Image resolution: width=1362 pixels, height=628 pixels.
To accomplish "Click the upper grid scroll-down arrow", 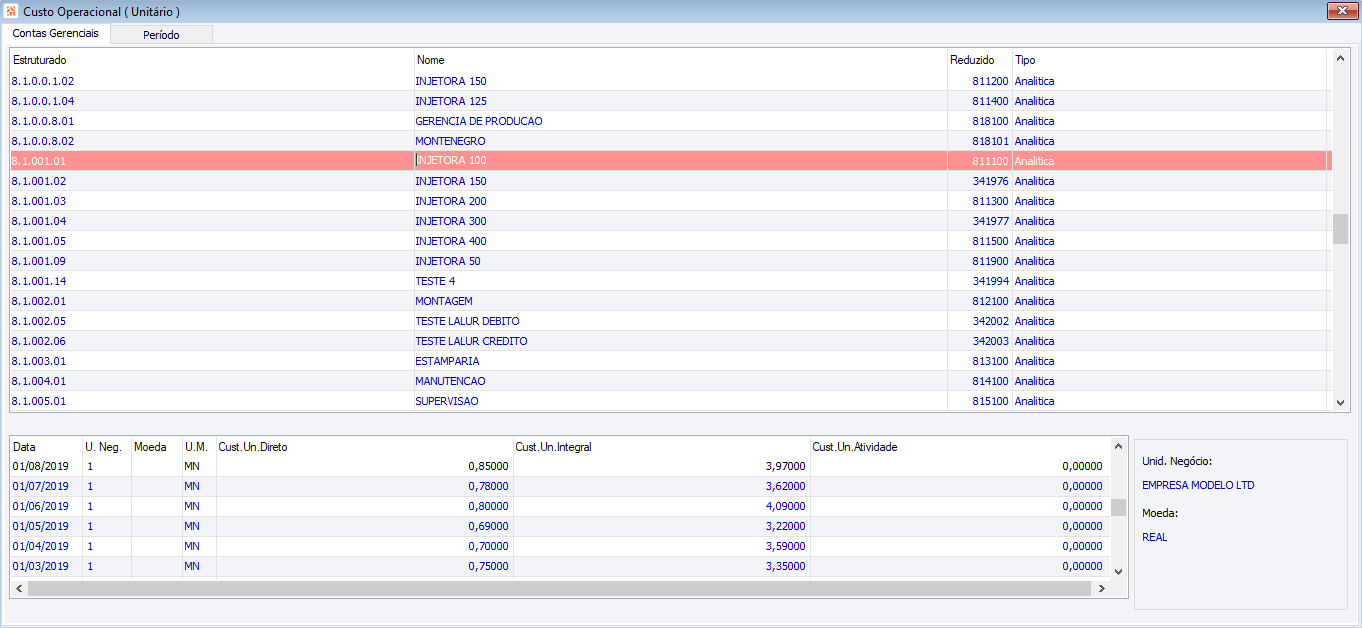I will [x=1341, y=402].
